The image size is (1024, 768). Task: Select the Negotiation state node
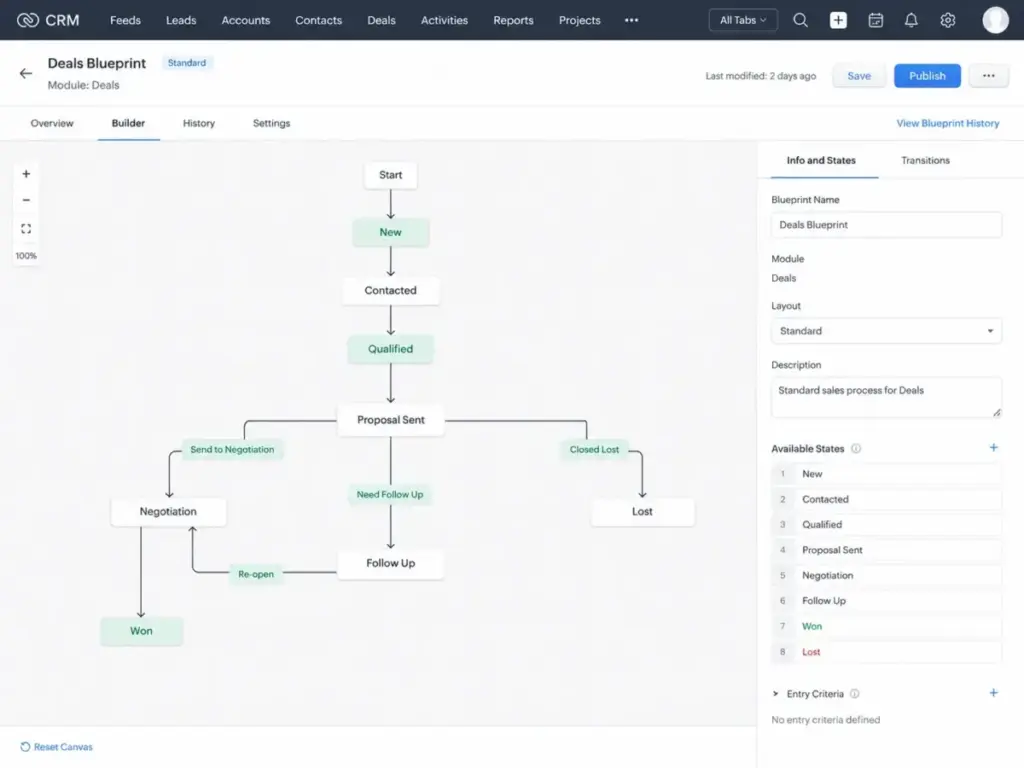[168, 511]
